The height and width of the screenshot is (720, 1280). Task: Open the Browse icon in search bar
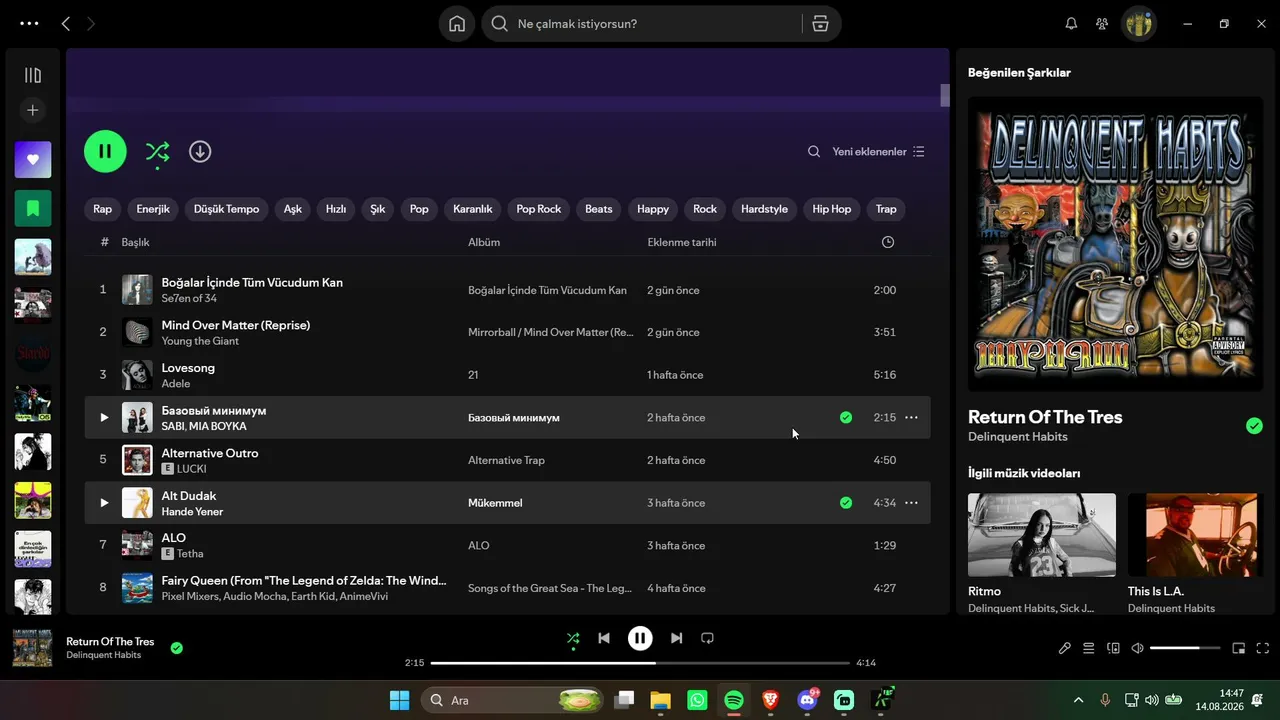(820, 24)
